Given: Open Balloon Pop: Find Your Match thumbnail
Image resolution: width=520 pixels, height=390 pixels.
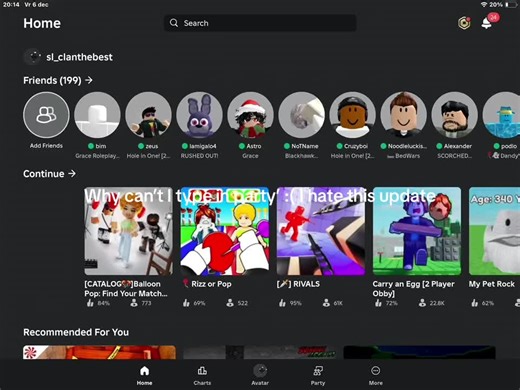Looking at the screenshot, I should (129, 231).
